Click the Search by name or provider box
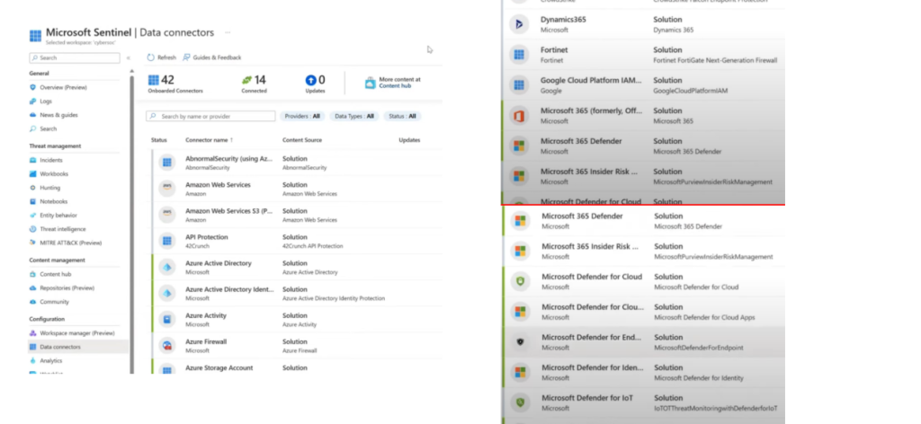 click(x=210, y=116)
